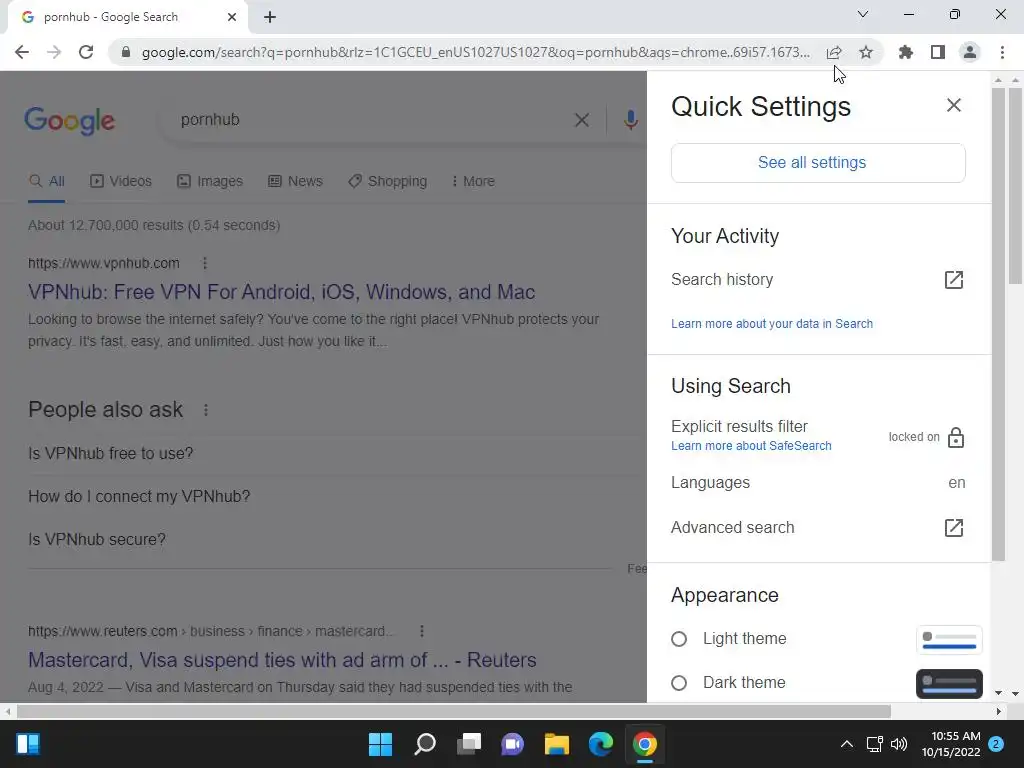
Task: Open a new tab with plus button
Action: 270,17
